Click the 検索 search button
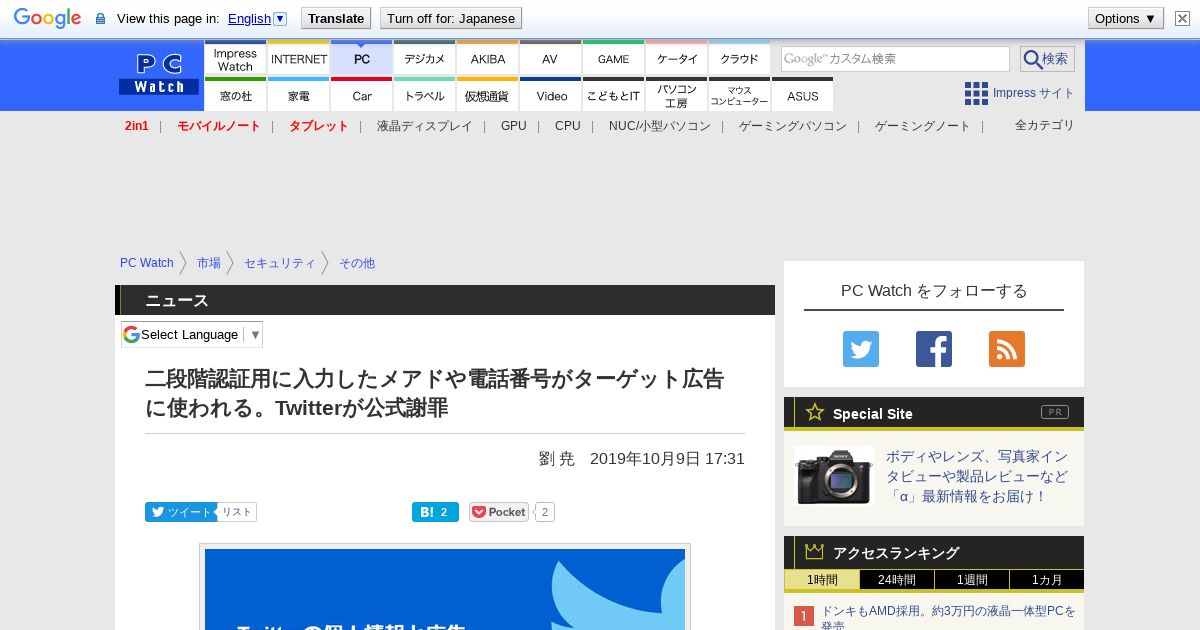 tap(1047, 59)
